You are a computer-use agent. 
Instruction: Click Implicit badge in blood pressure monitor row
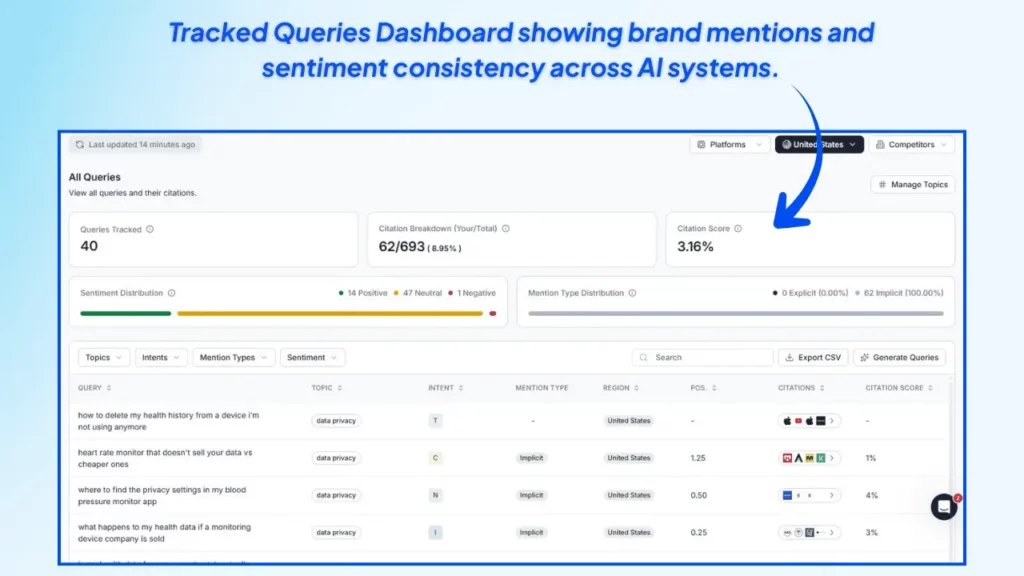pyautogui.click(x=531, y=496)
